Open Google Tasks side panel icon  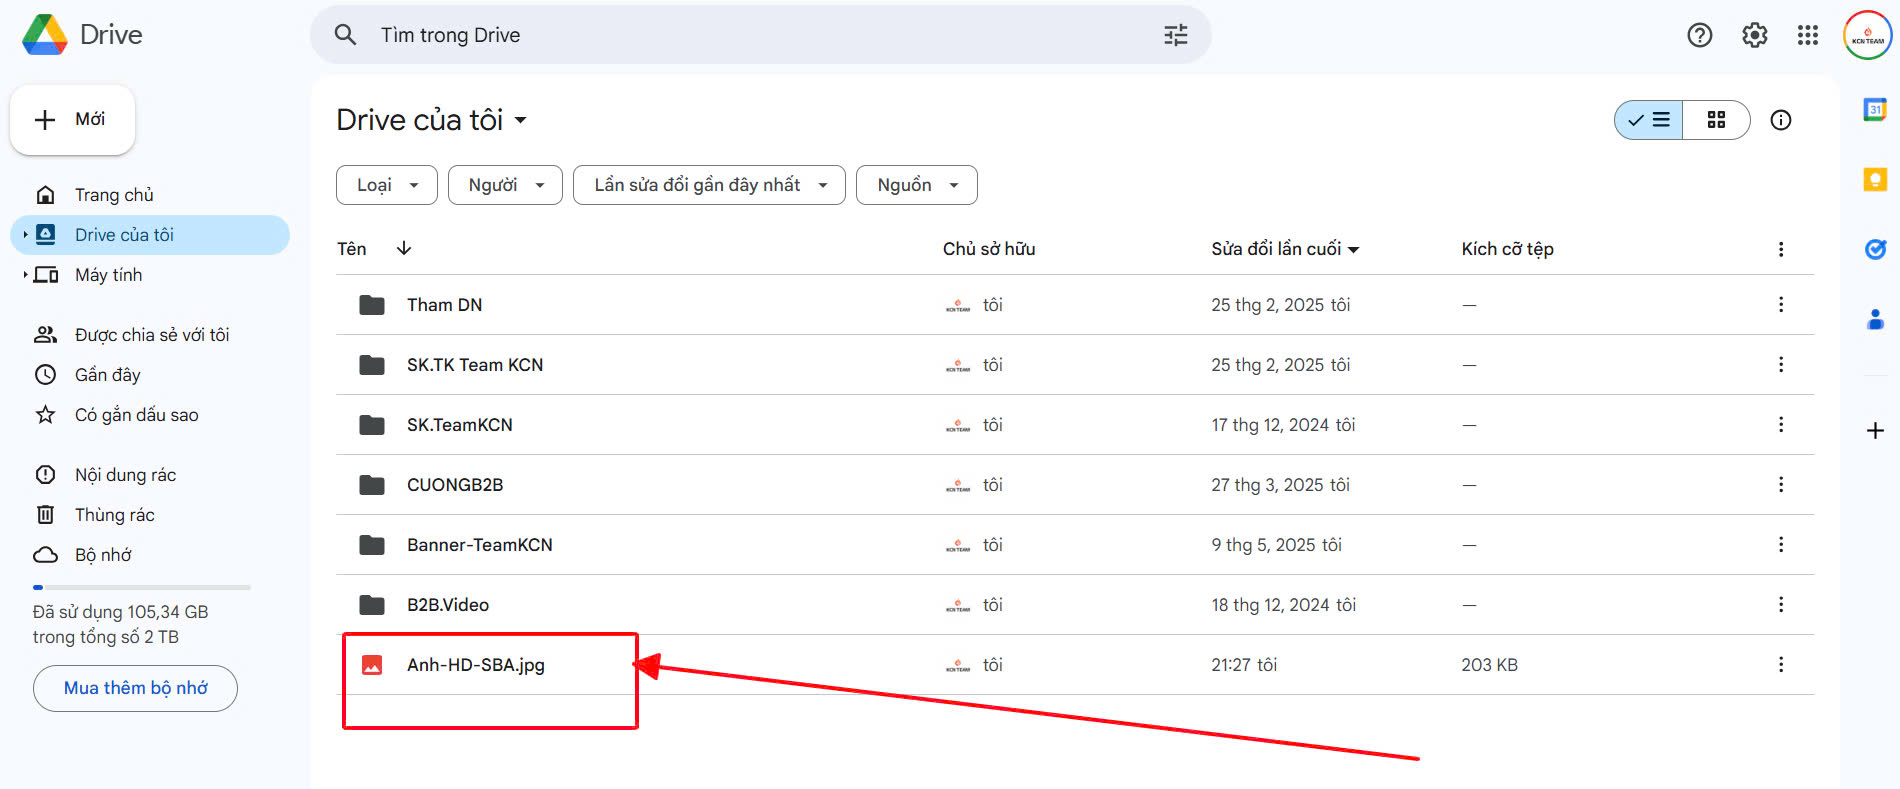point(1874,249)
